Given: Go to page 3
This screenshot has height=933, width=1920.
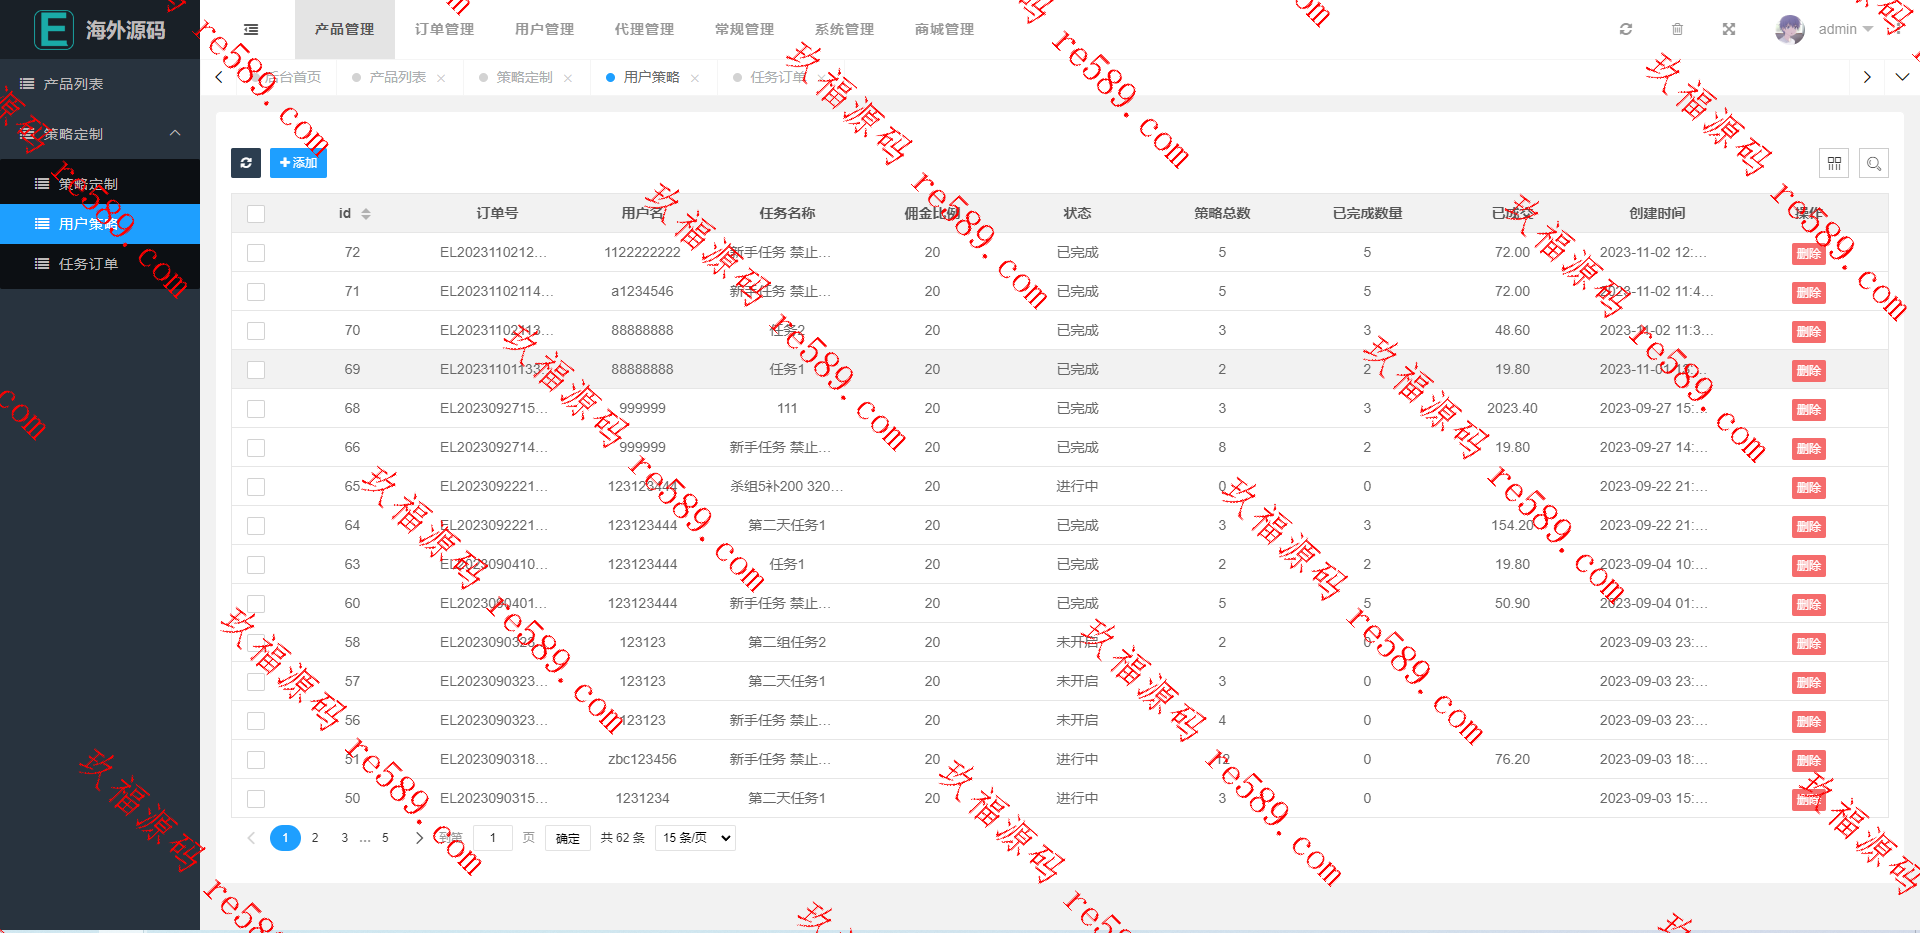Looking at the screenshot, I should tap(345, 838).
